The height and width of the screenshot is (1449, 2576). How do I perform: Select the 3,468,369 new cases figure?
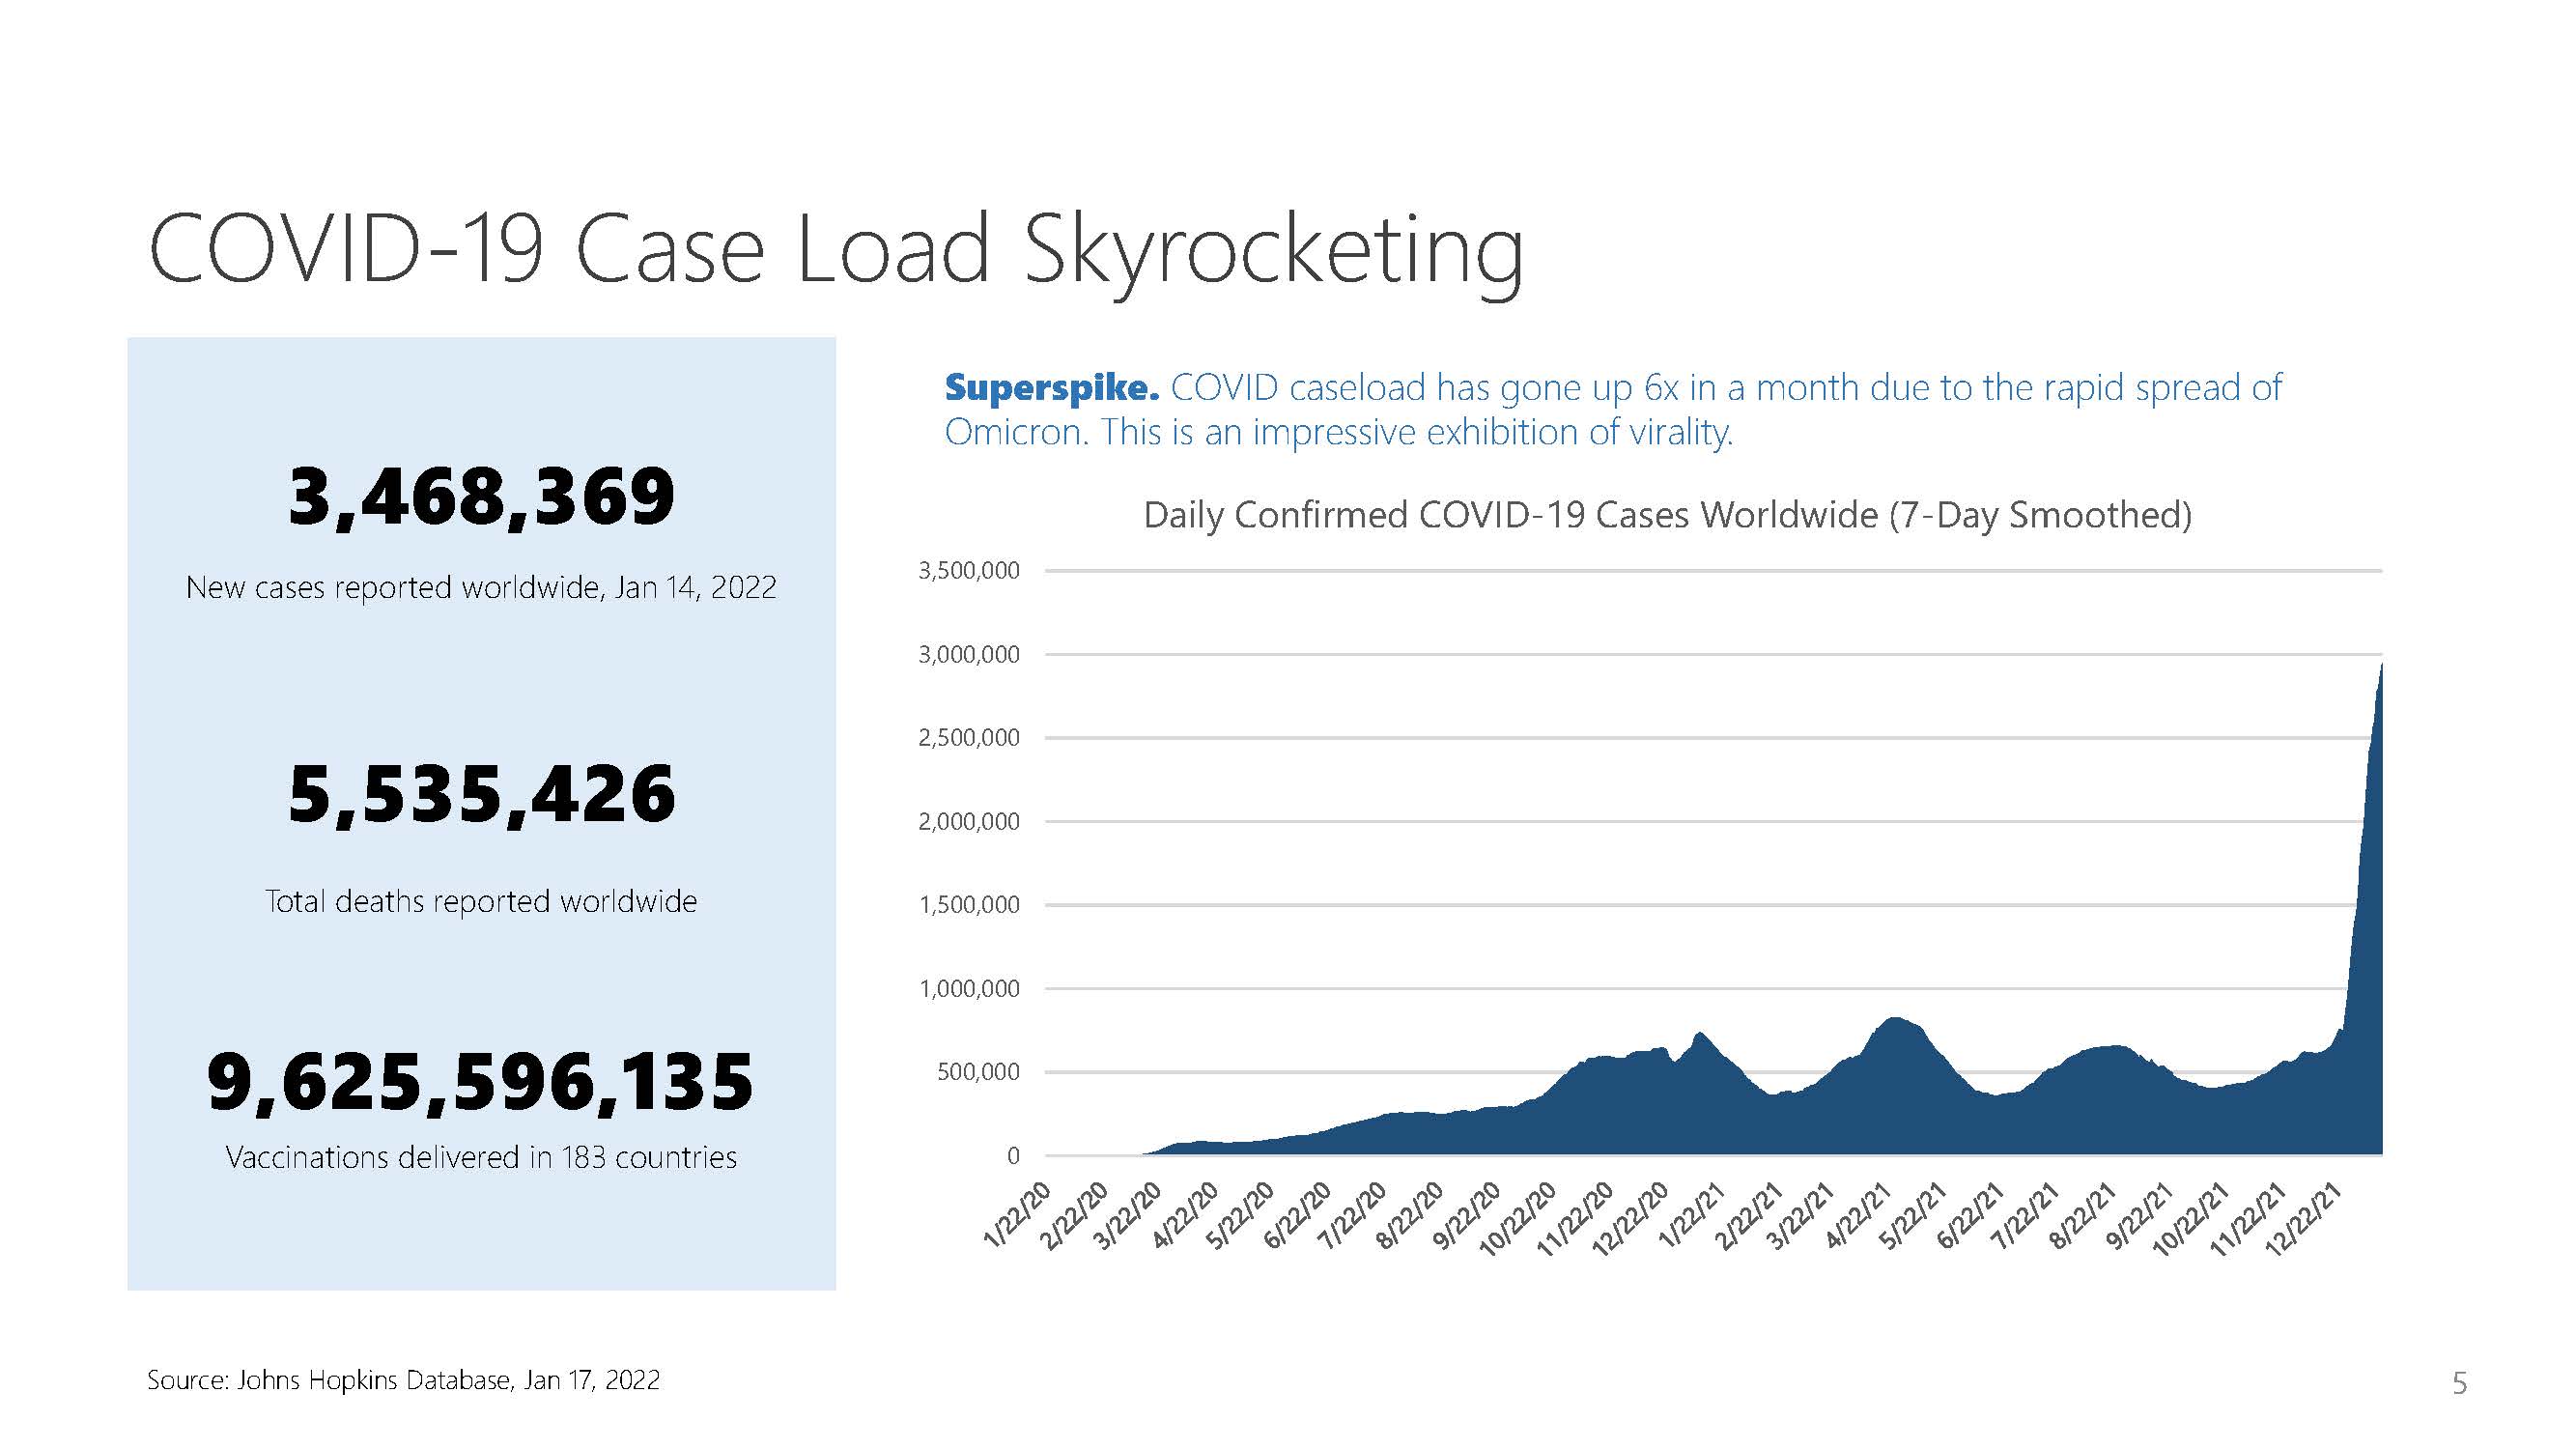[x=481, y=496]
